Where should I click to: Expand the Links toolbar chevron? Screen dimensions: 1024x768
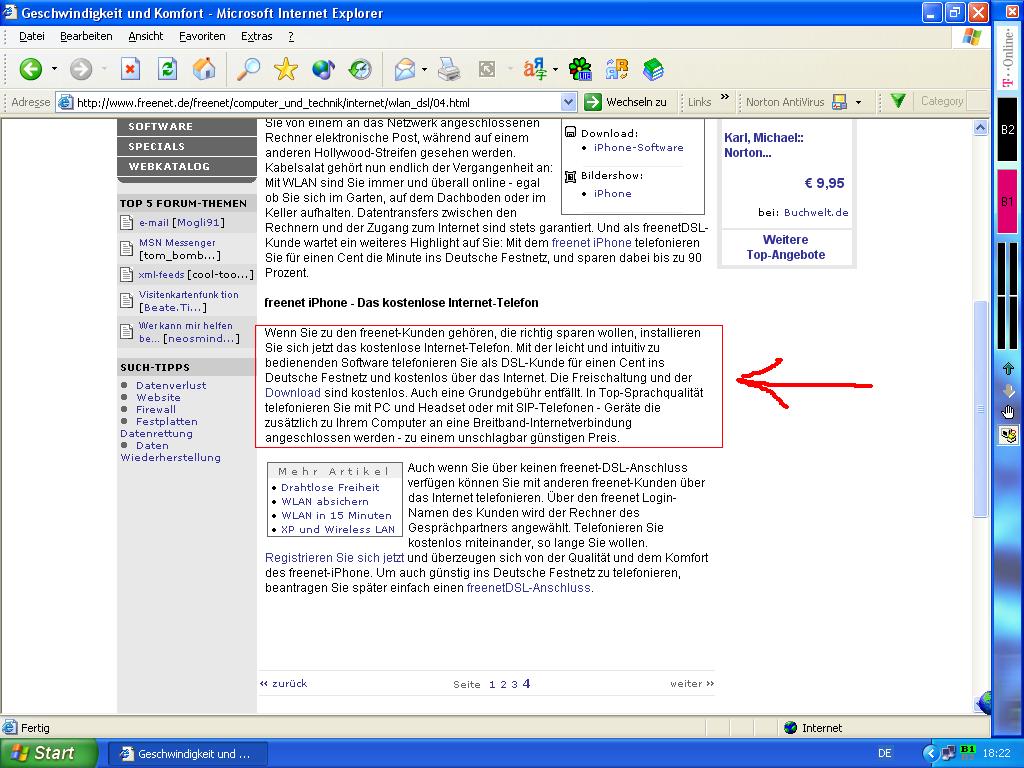[x=724, y=97]
